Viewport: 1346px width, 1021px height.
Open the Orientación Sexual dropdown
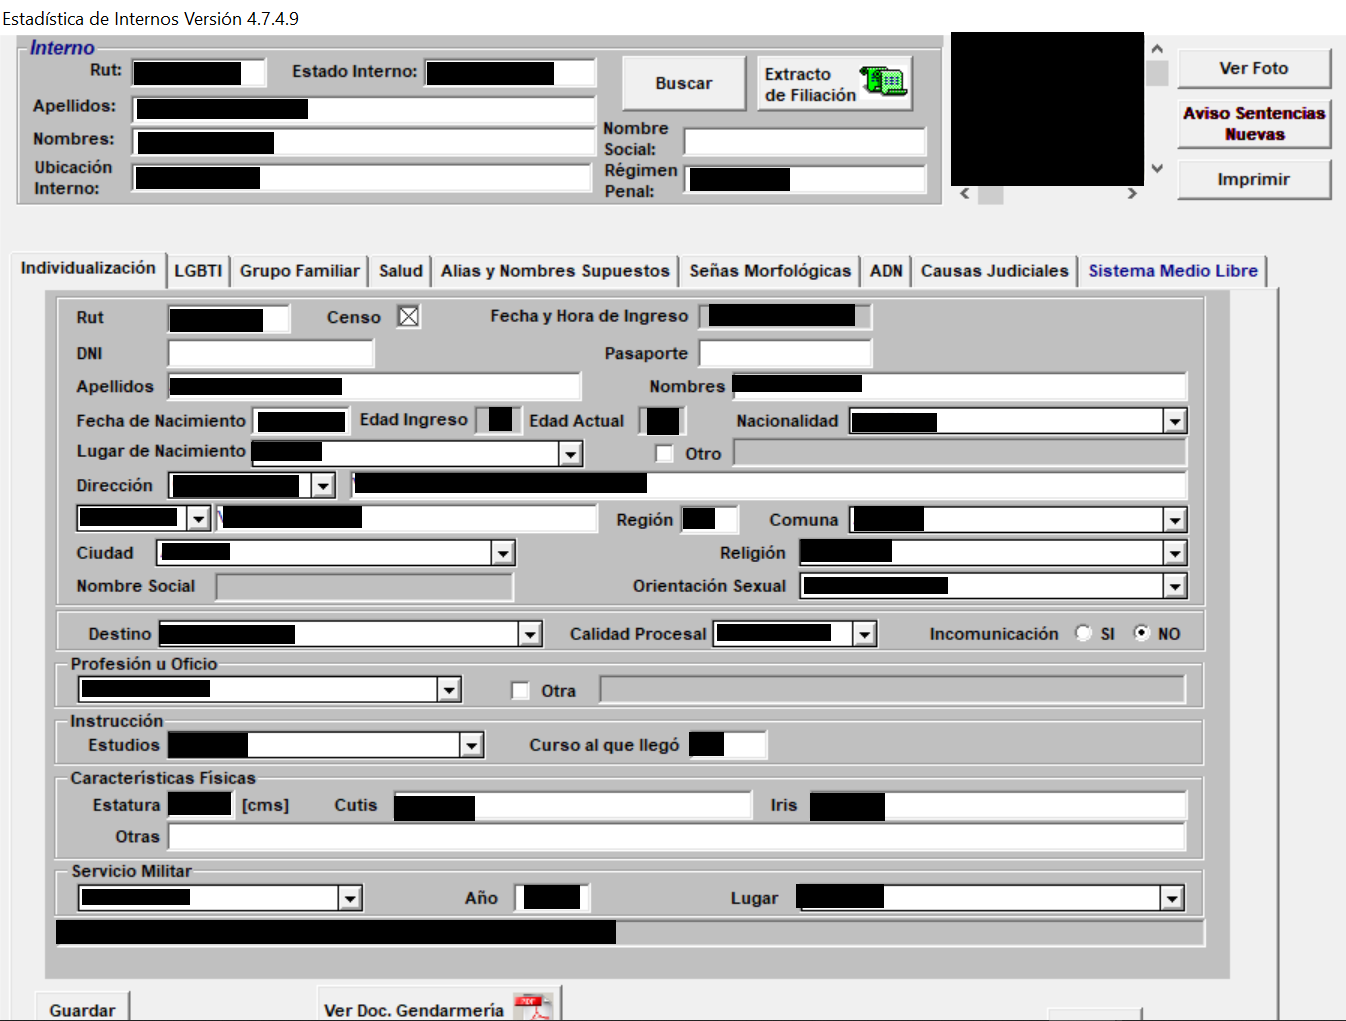coord(1175,587)
